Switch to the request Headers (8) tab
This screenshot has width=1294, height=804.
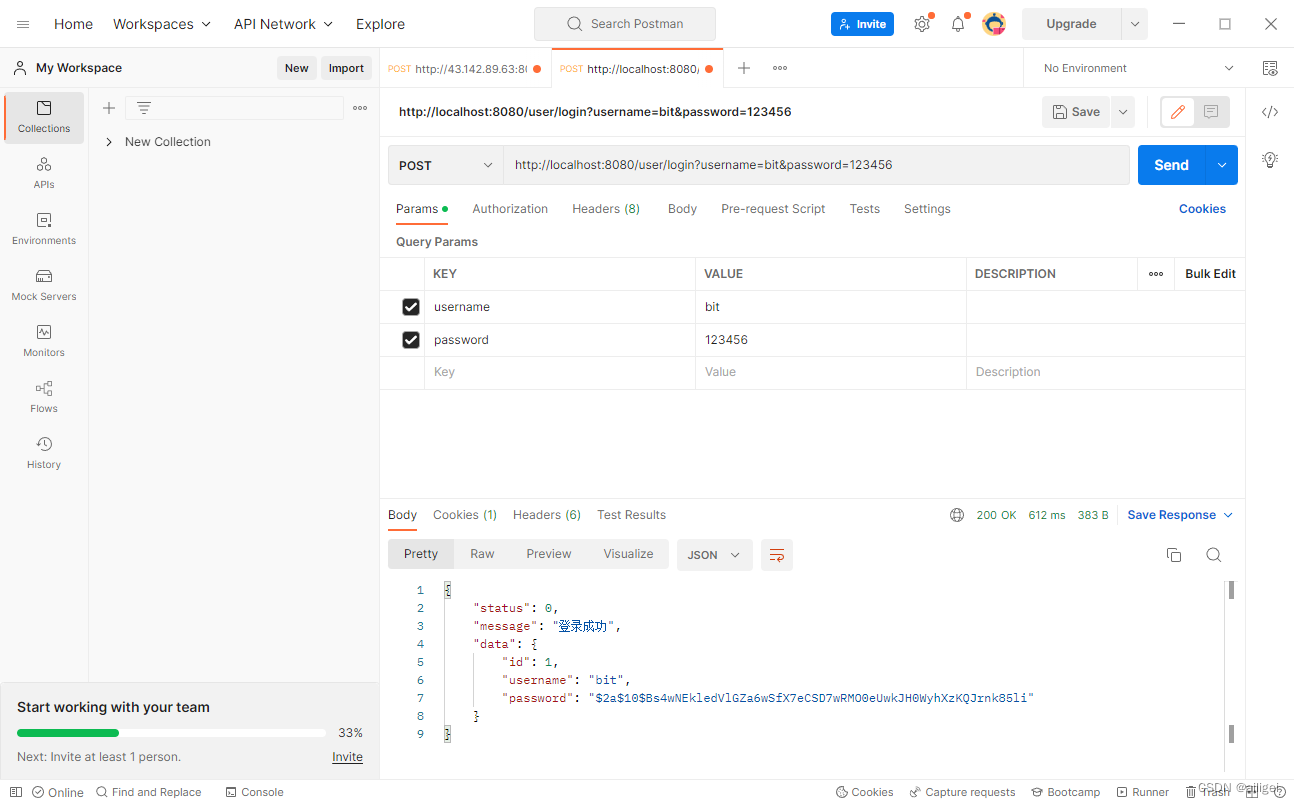pos(606,209)
